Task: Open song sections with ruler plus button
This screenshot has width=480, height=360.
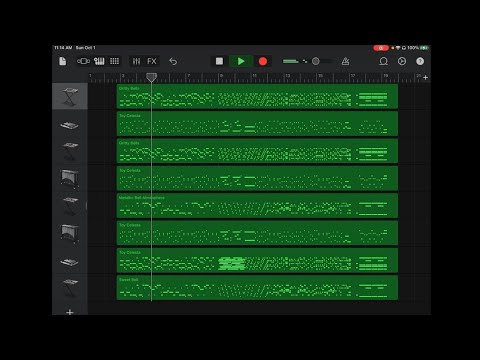Action: 425,78
